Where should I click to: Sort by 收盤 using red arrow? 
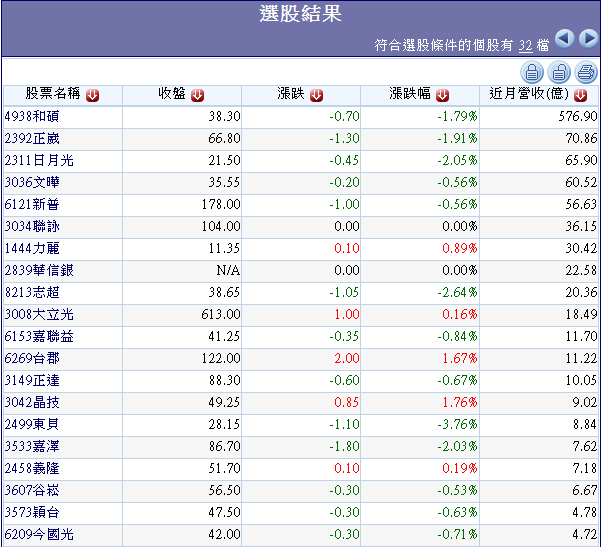(198, 95)
